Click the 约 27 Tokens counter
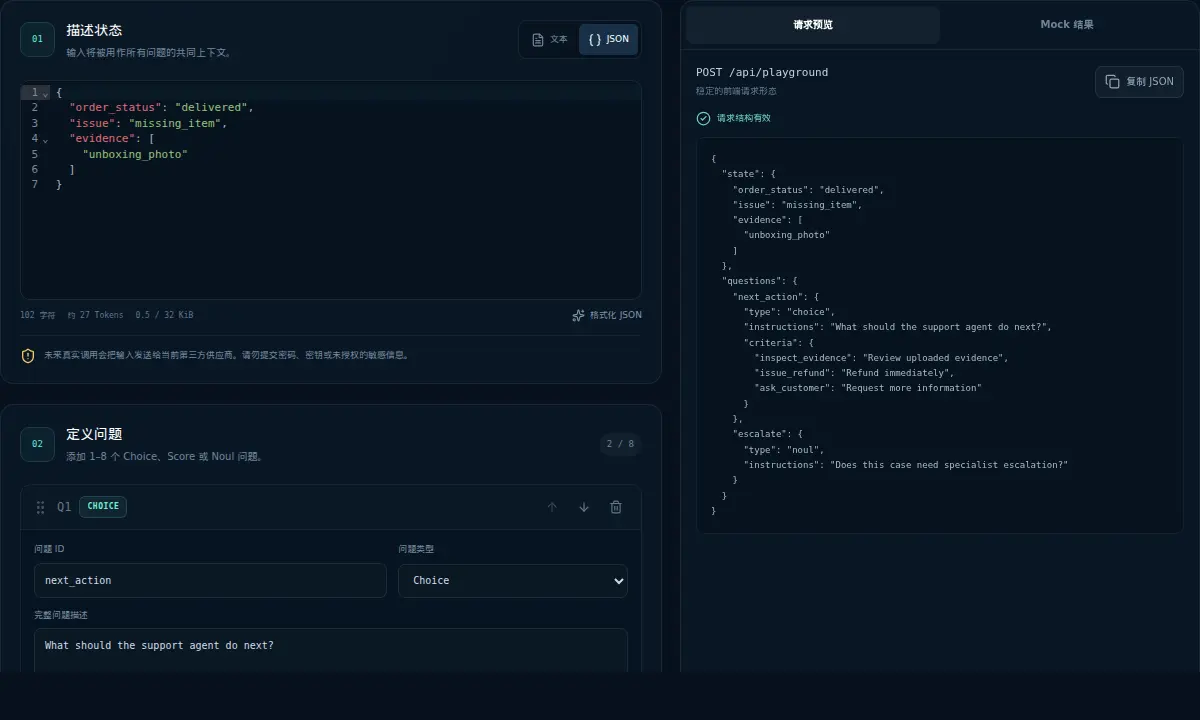This screenshot has height=720, width=1200. [x=96, y=315]
